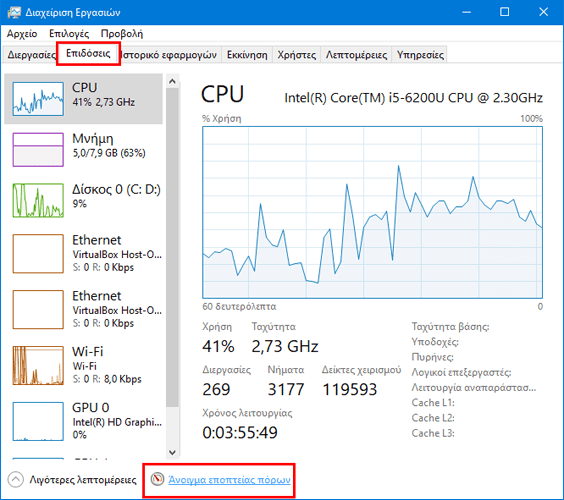Click the '60 δευτερόλεπτα' graph axis label

pos(239,307)
